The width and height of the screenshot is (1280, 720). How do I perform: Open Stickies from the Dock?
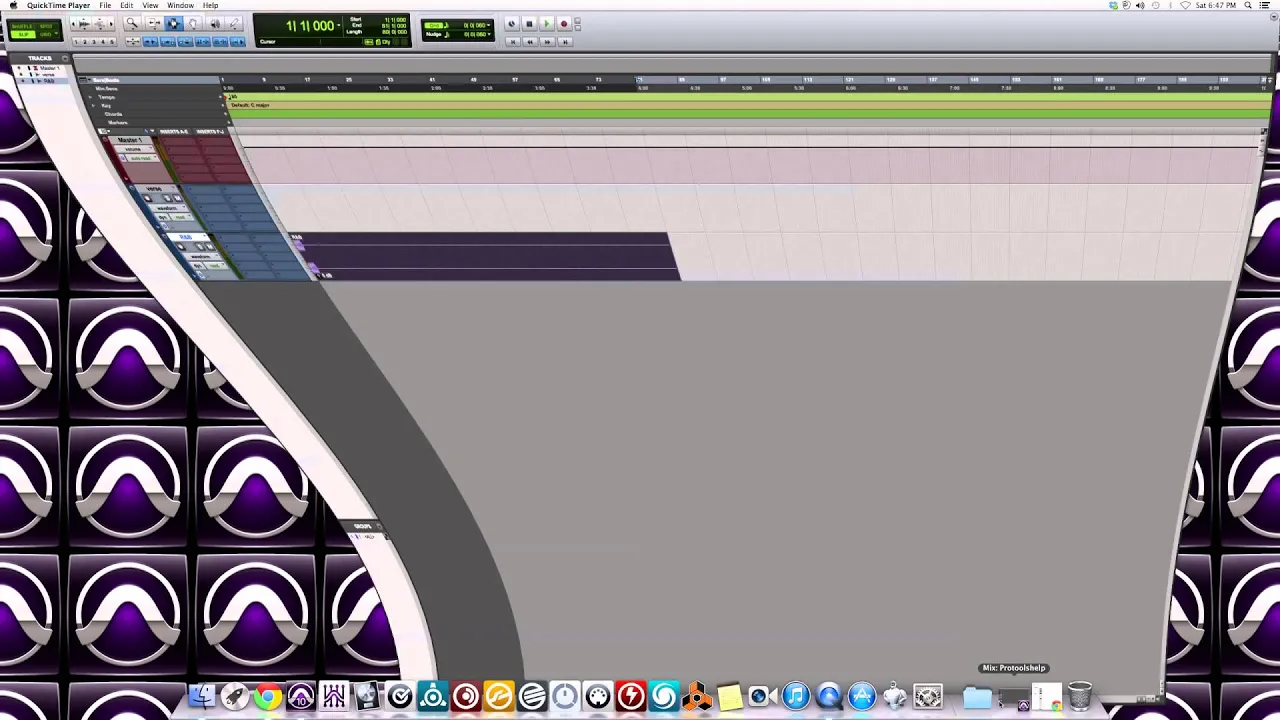click(x=730, y=696)
